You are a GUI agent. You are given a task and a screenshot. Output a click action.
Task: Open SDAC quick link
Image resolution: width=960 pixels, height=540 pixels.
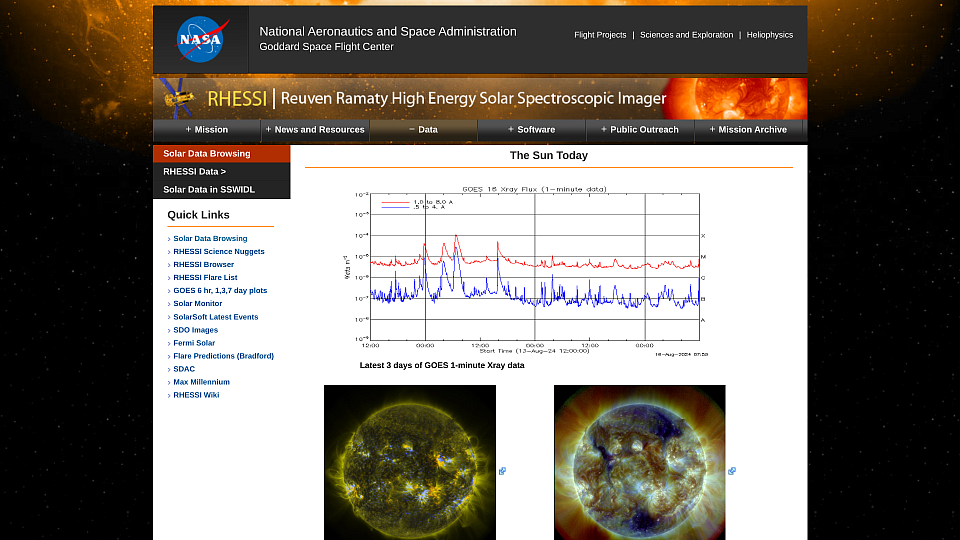(x=184, y=369)
